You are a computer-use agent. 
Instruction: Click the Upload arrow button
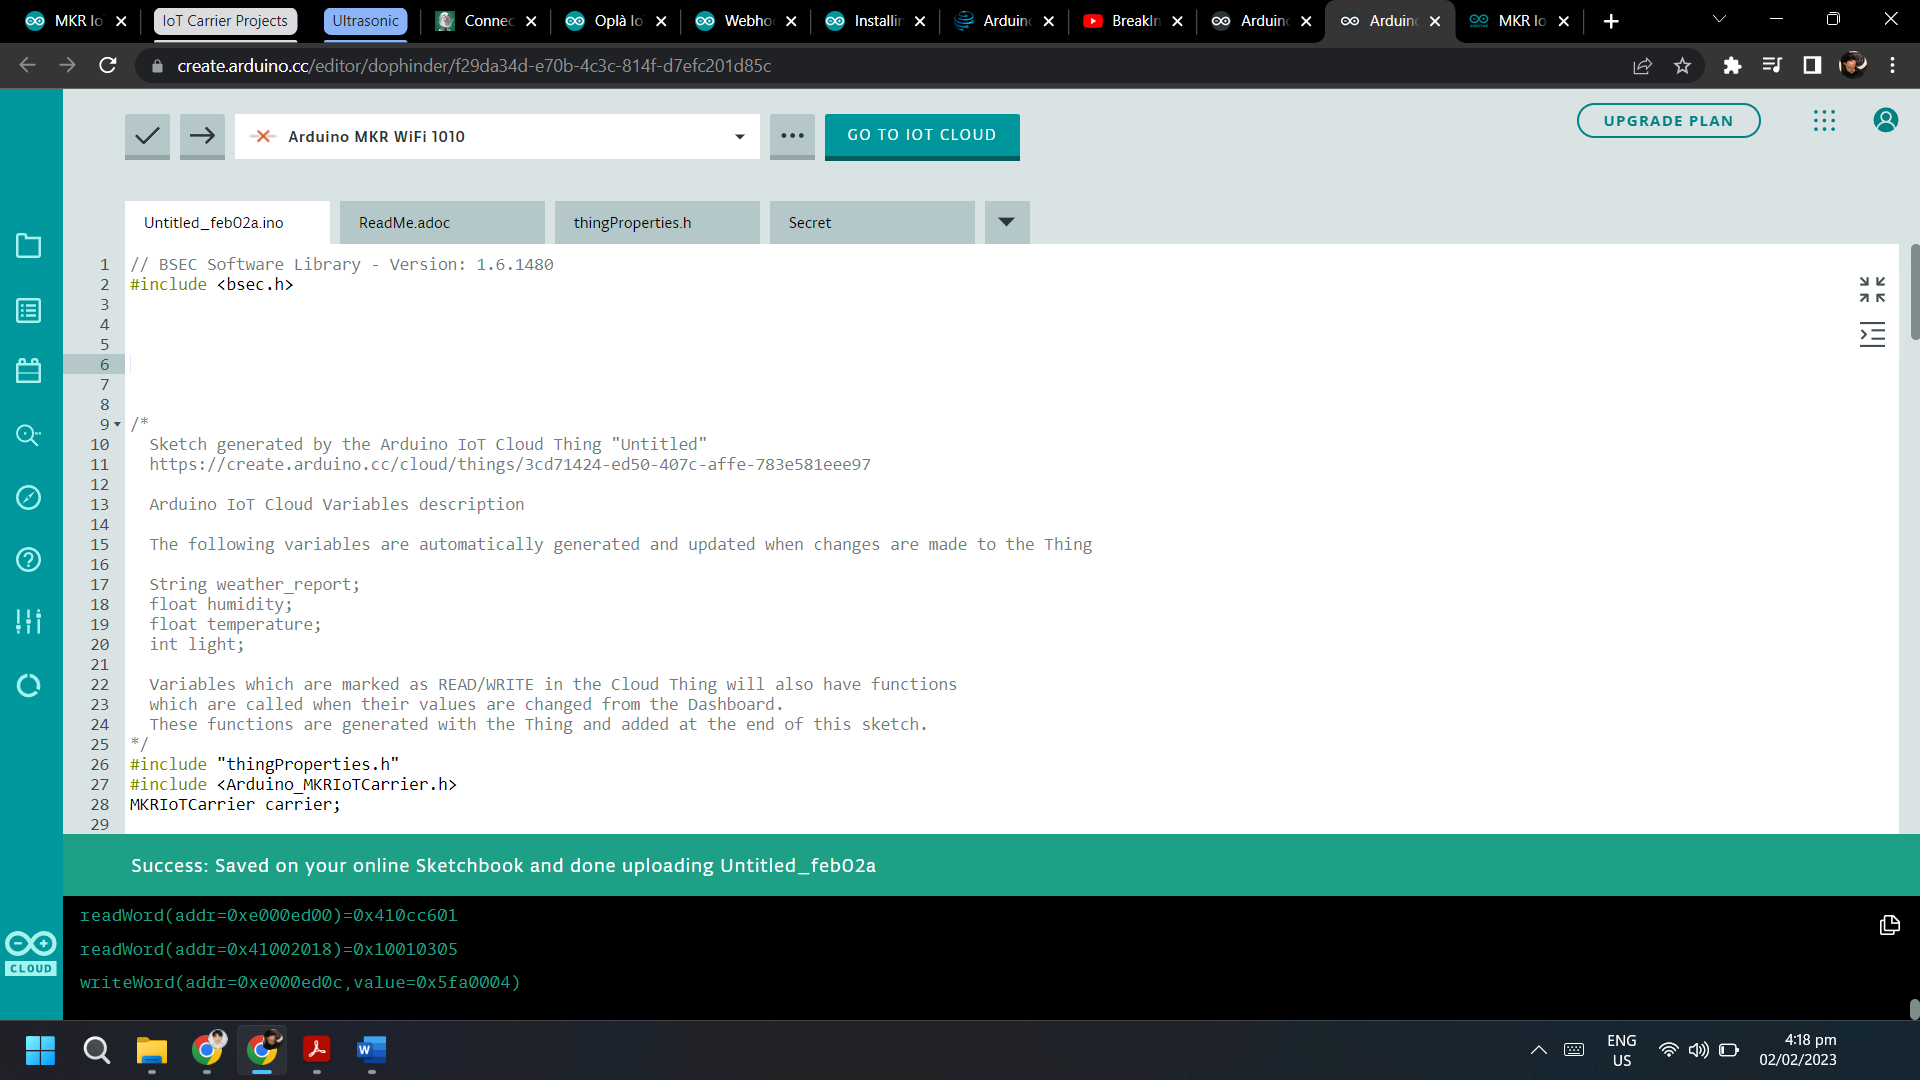(x=202, y=136)
